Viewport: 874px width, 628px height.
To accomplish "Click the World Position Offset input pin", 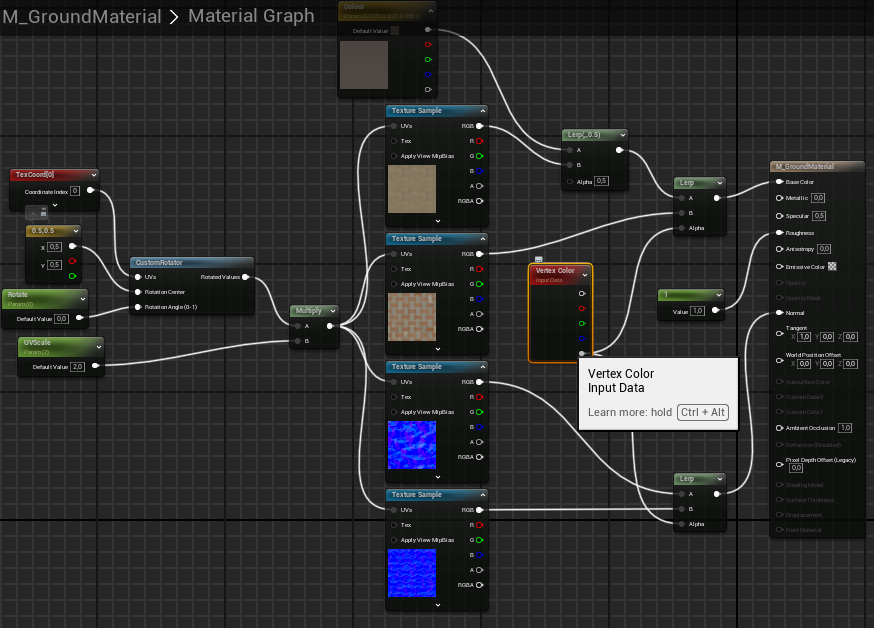I will pyautogui.click(x=779, y=356).
